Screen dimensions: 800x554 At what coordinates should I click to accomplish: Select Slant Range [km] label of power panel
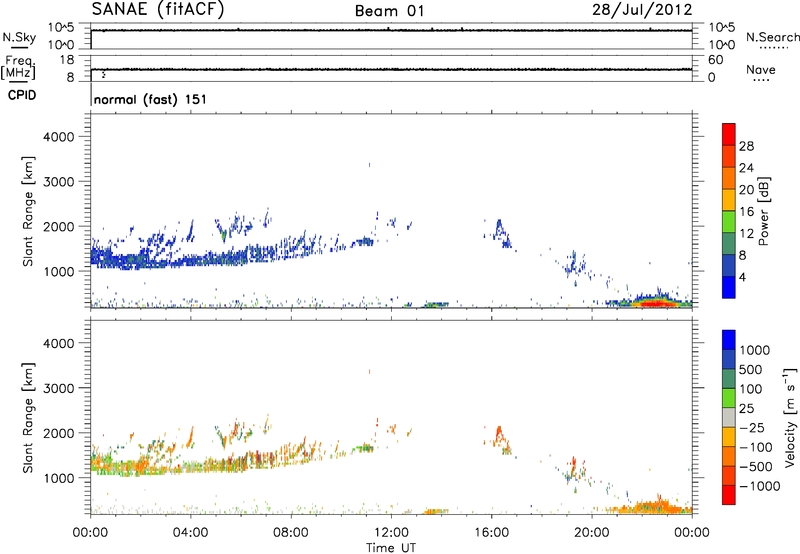[x=28, y=212]
